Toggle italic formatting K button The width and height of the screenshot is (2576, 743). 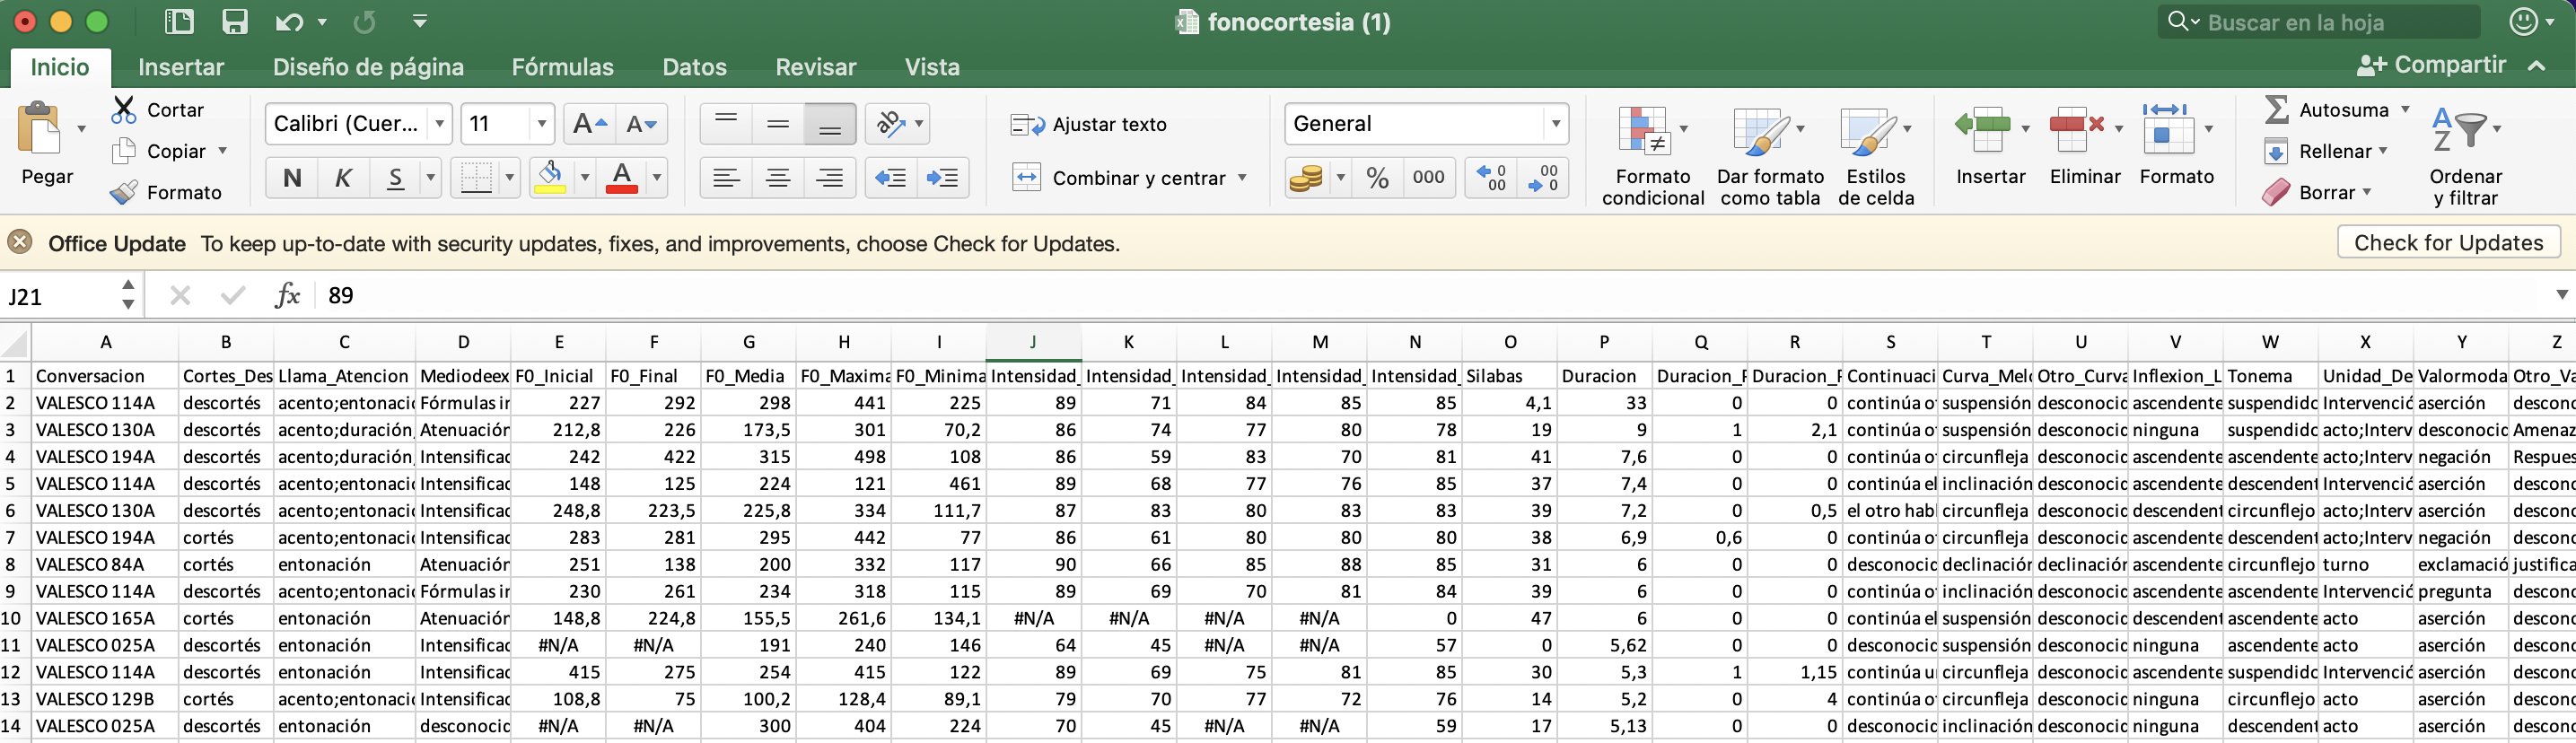343,178
